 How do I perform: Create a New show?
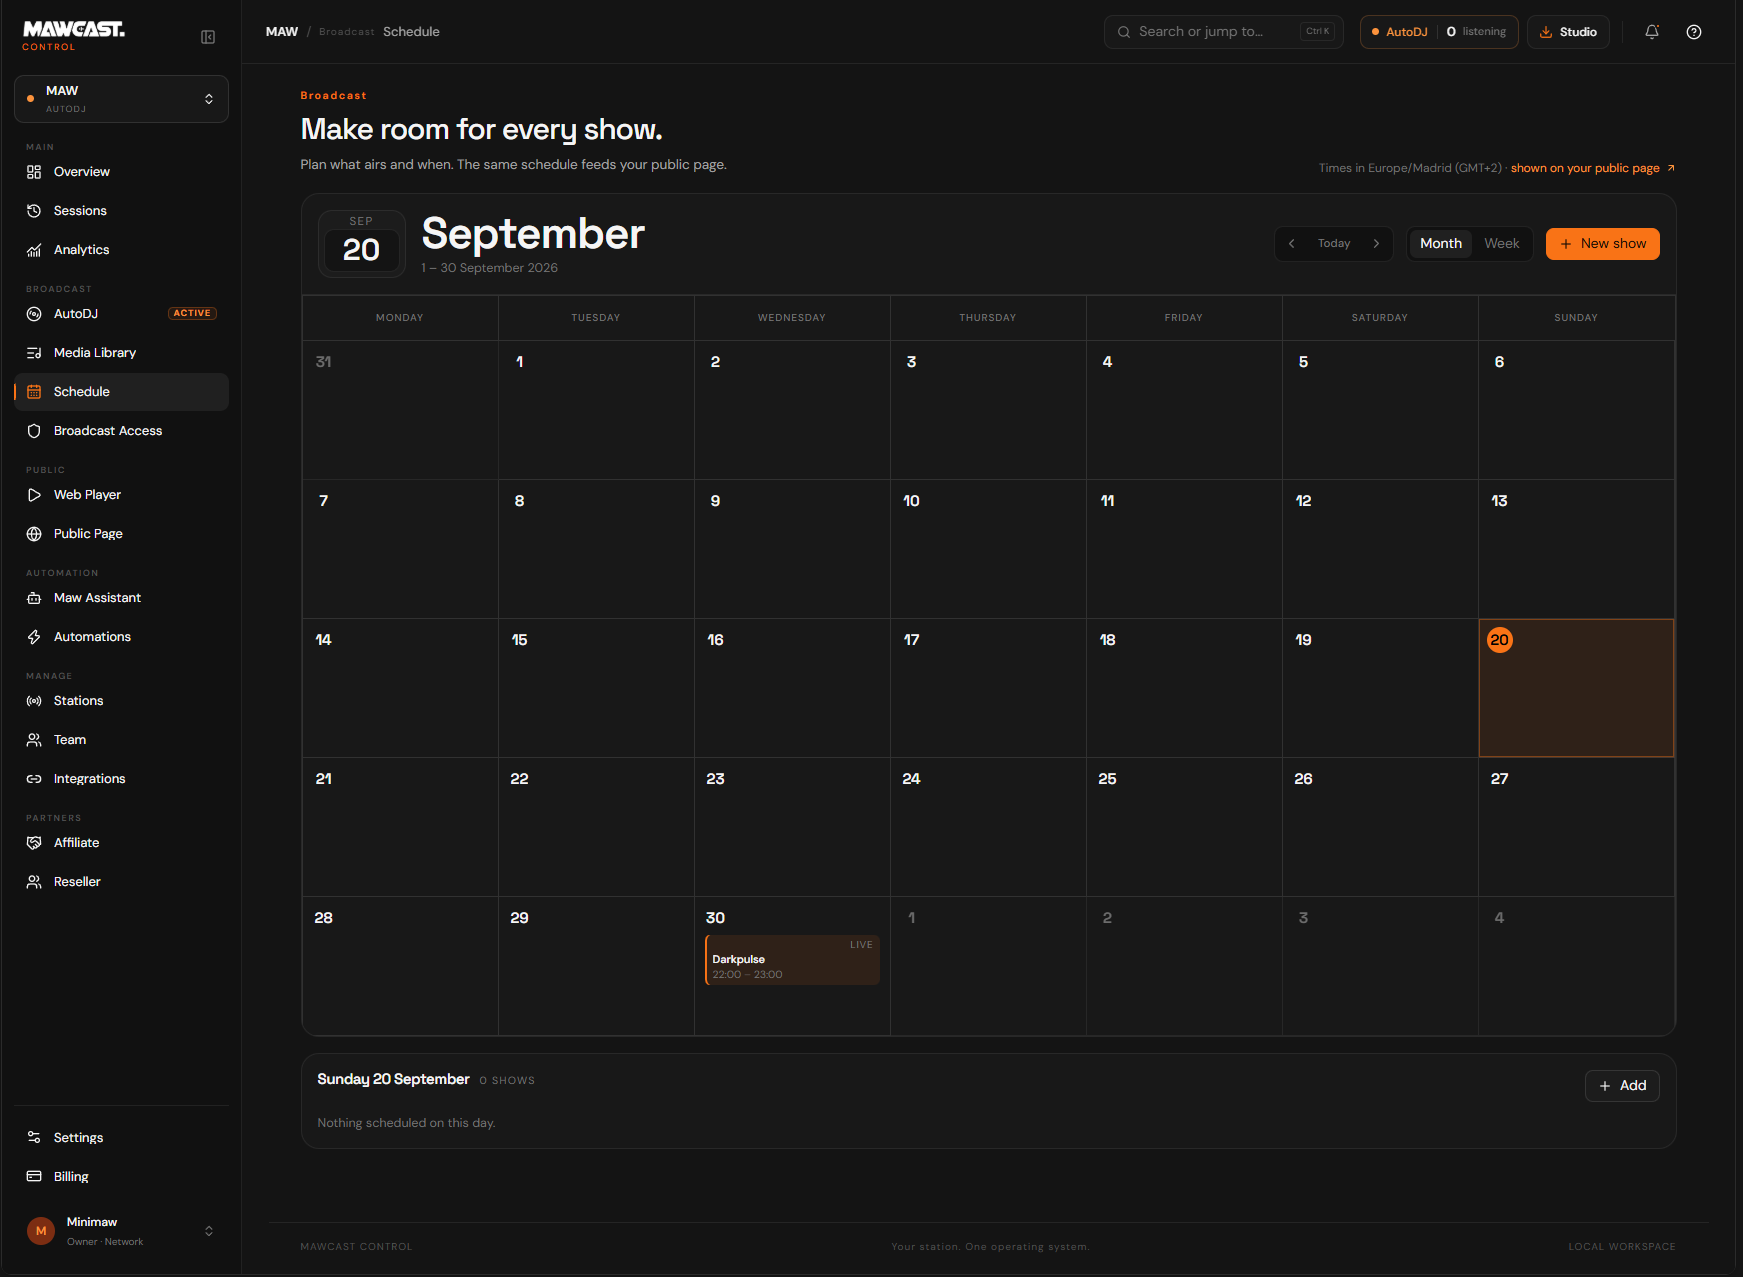[x=1602, y=244]
